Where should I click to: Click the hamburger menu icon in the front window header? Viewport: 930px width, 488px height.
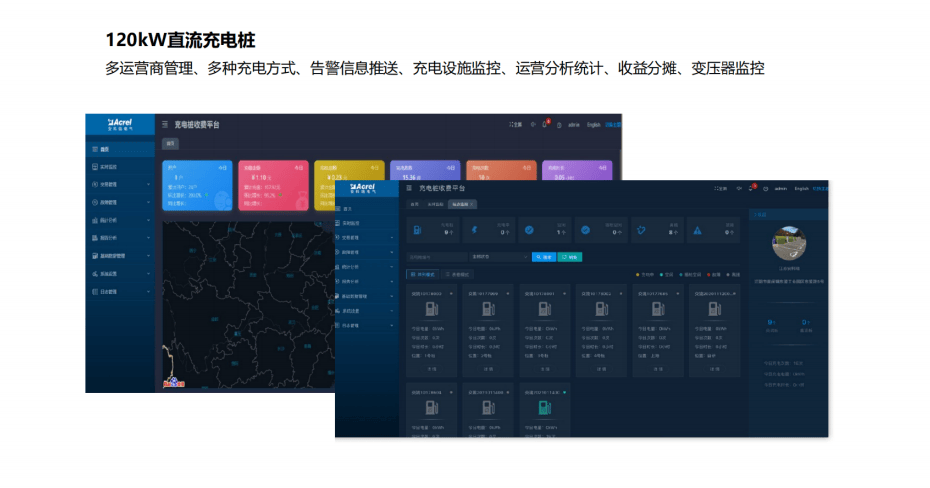[409, 188]
